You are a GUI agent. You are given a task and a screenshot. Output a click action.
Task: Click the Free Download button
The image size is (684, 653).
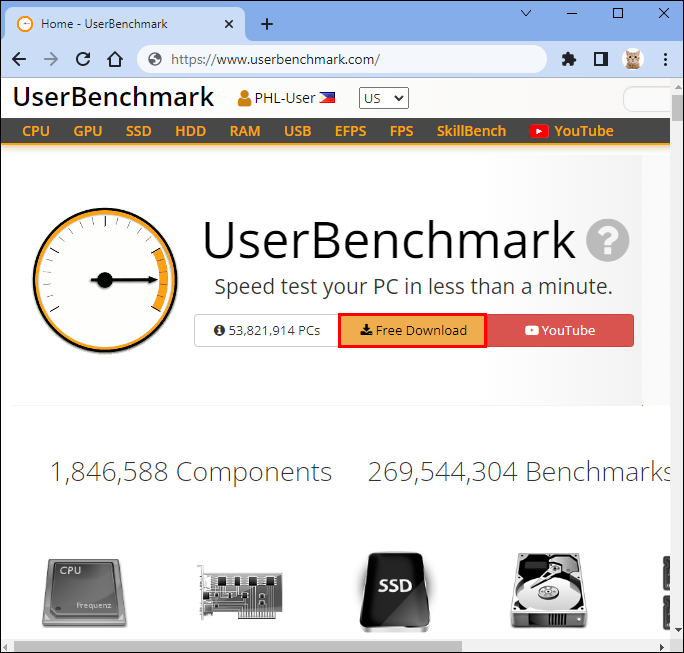(x=413, y=330)
